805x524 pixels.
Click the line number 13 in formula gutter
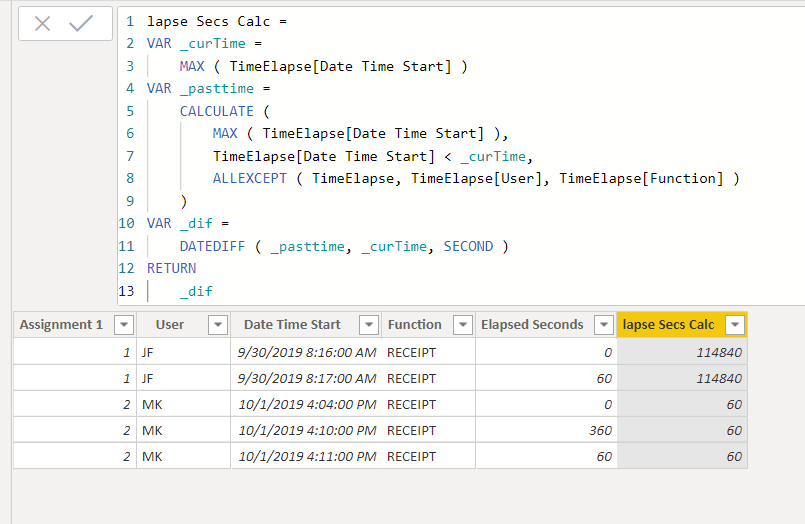[x=126, y=292]
